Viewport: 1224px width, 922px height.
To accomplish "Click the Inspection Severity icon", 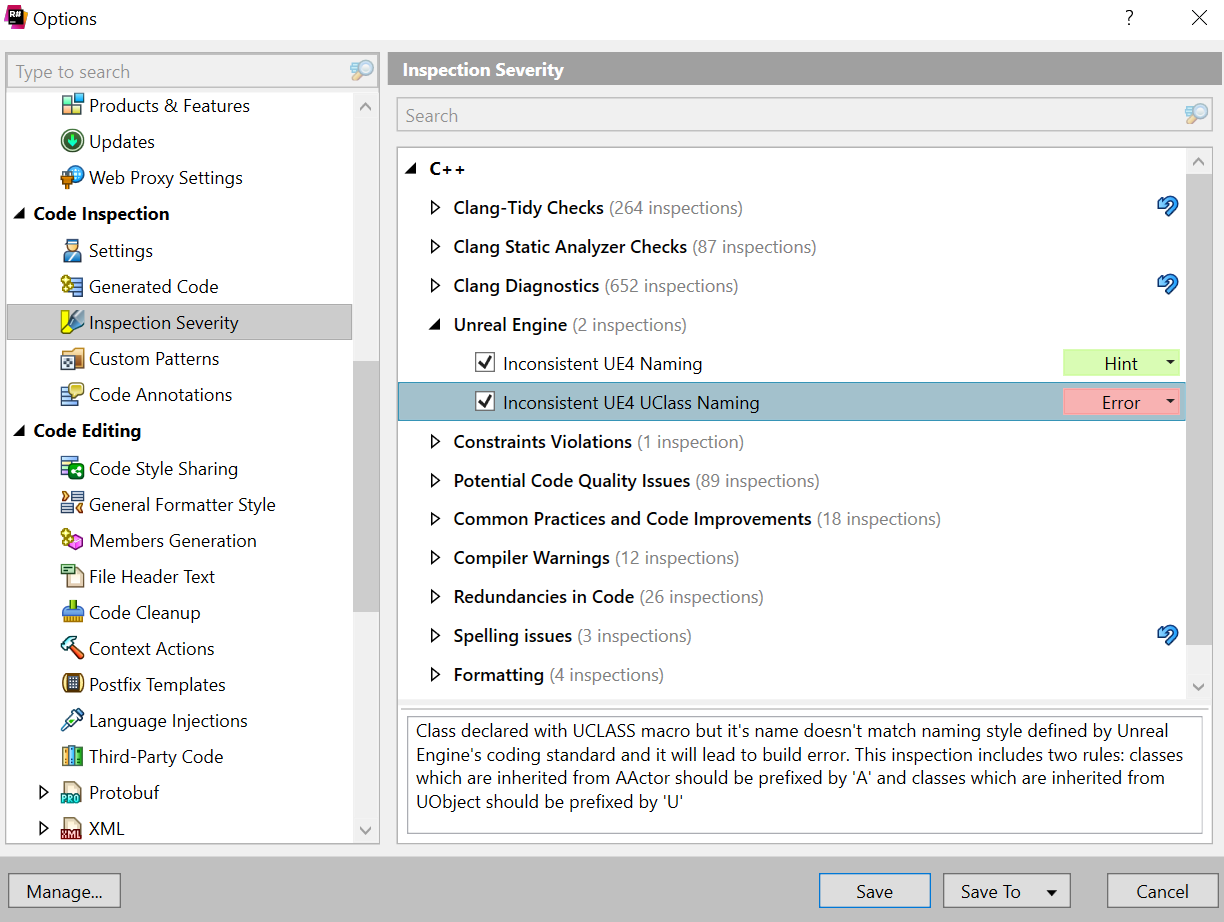I will pyautogui.click(x=72, y=322).
